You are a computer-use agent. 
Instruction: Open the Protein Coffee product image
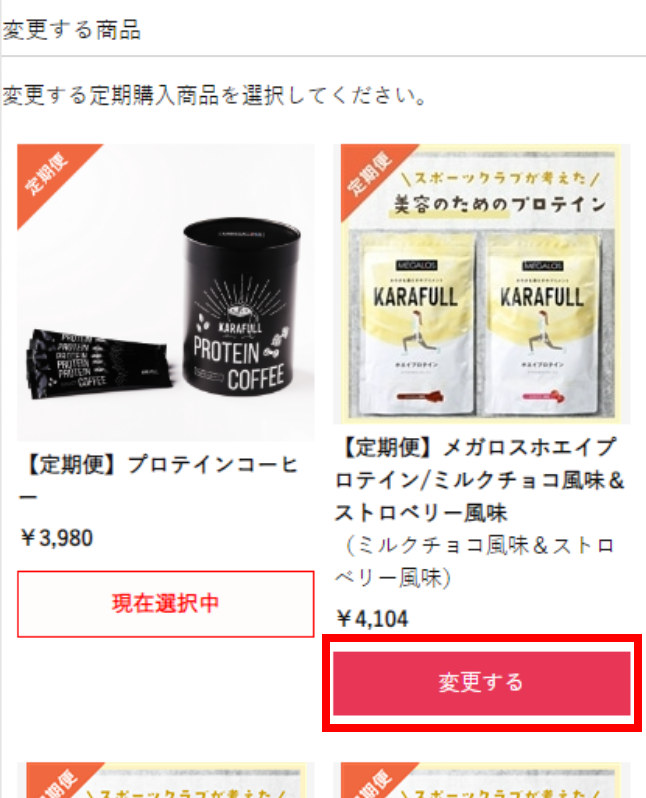165,293
